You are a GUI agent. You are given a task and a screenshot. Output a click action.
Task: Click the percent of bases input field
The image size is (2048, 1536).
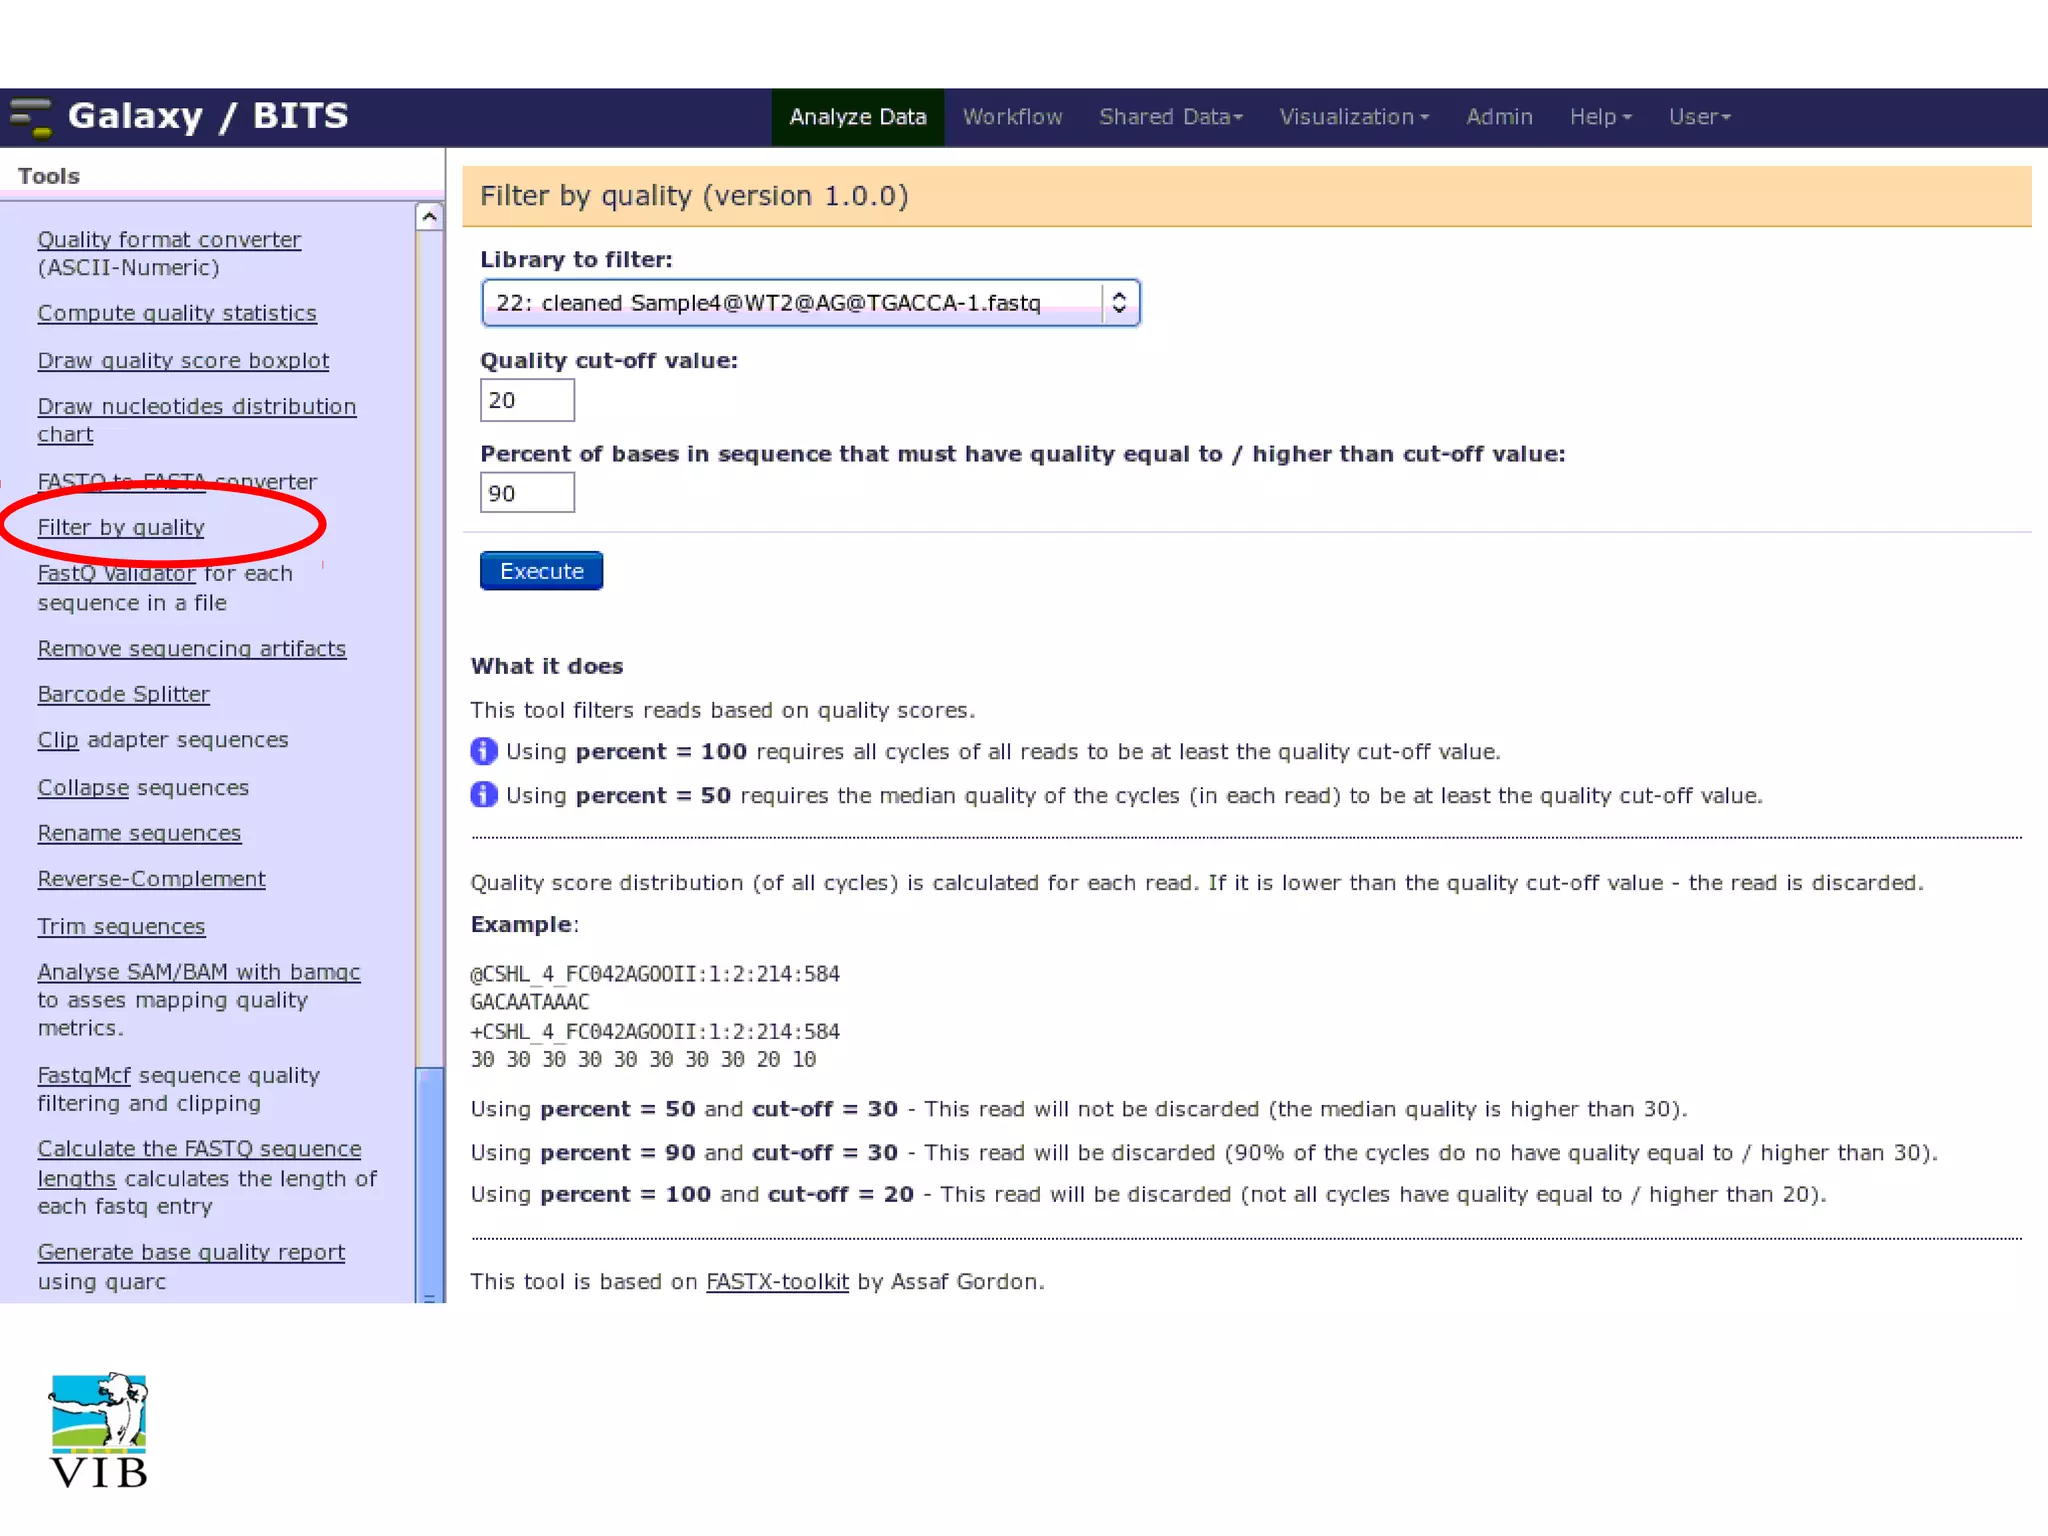[x=527, y=493]
